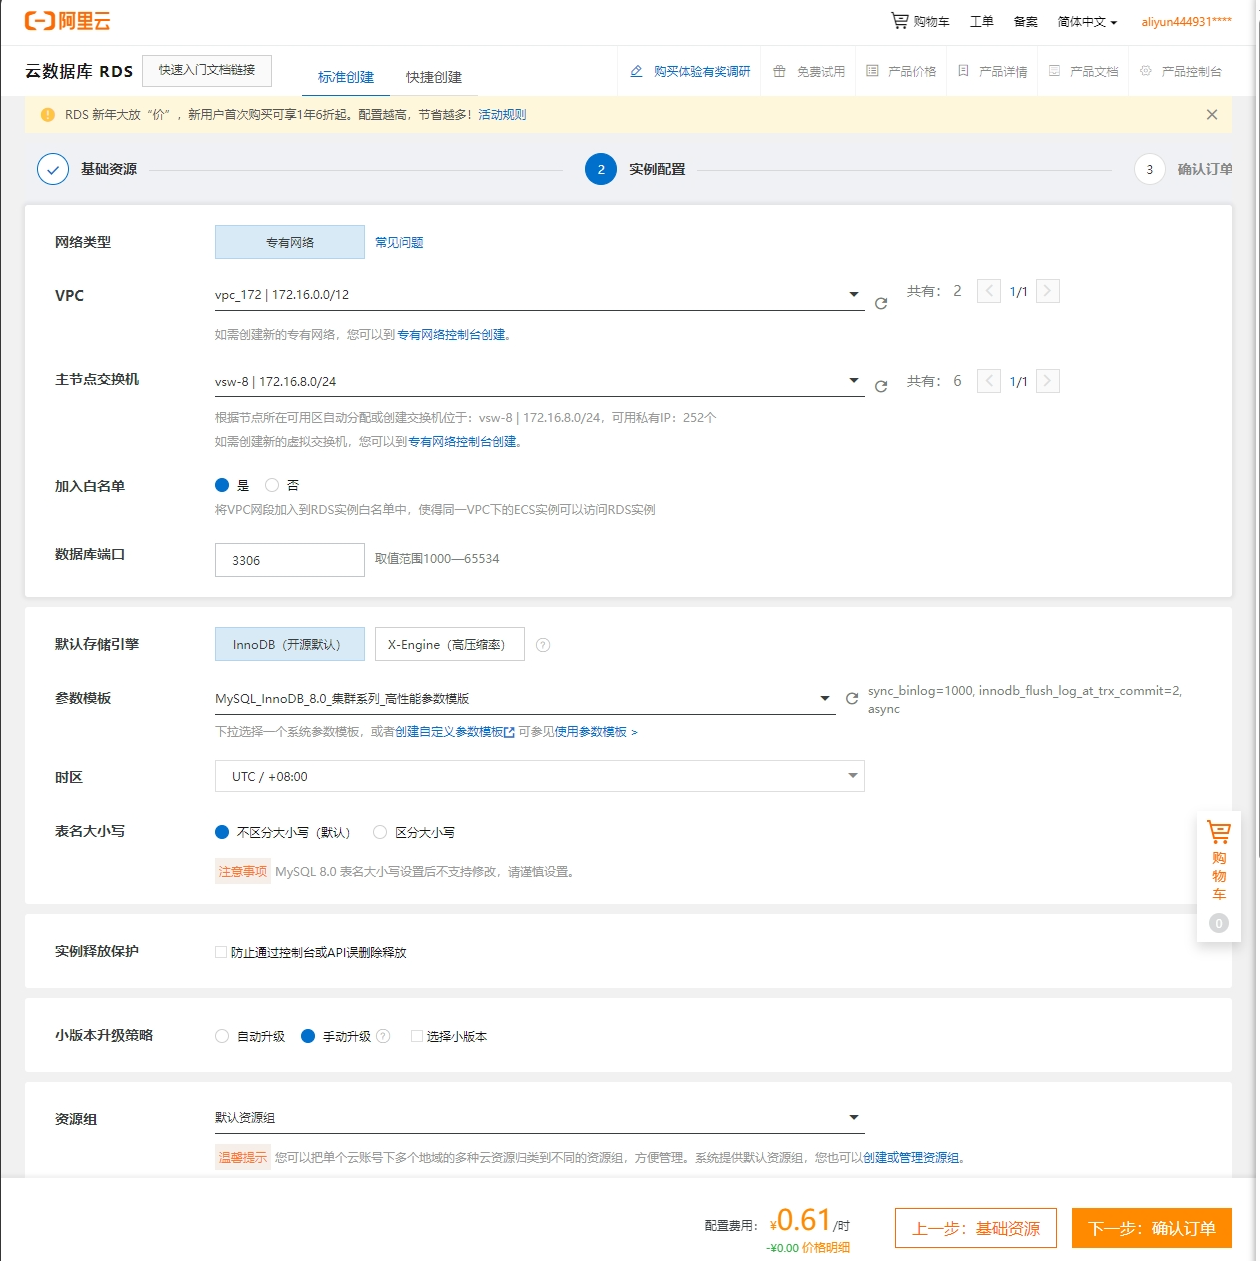
Task: Click the Alibaba Cloud logo
Action: [x=68, y=21]
